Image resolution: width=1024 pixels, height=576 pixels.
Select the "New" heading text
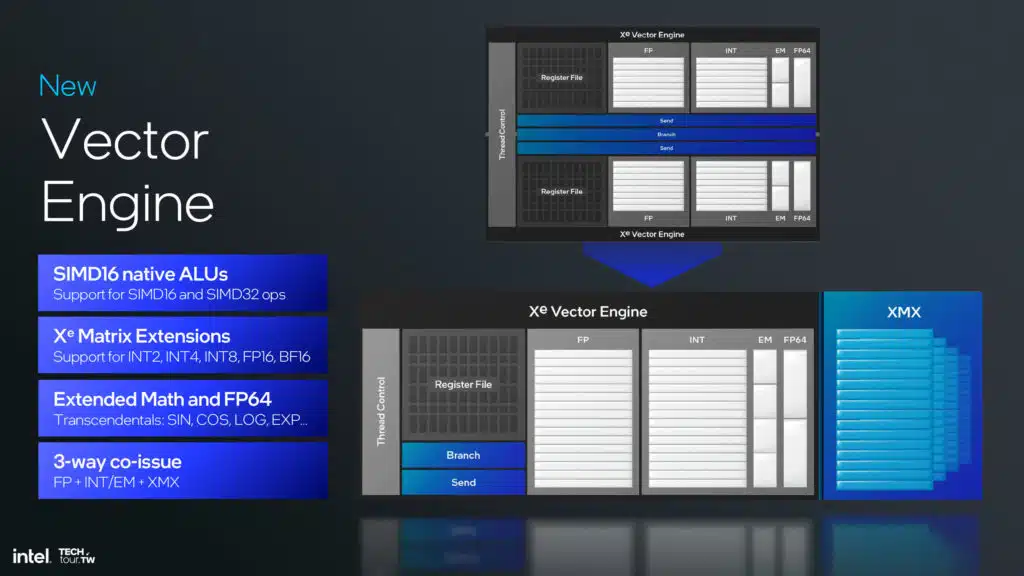(67, 86)
